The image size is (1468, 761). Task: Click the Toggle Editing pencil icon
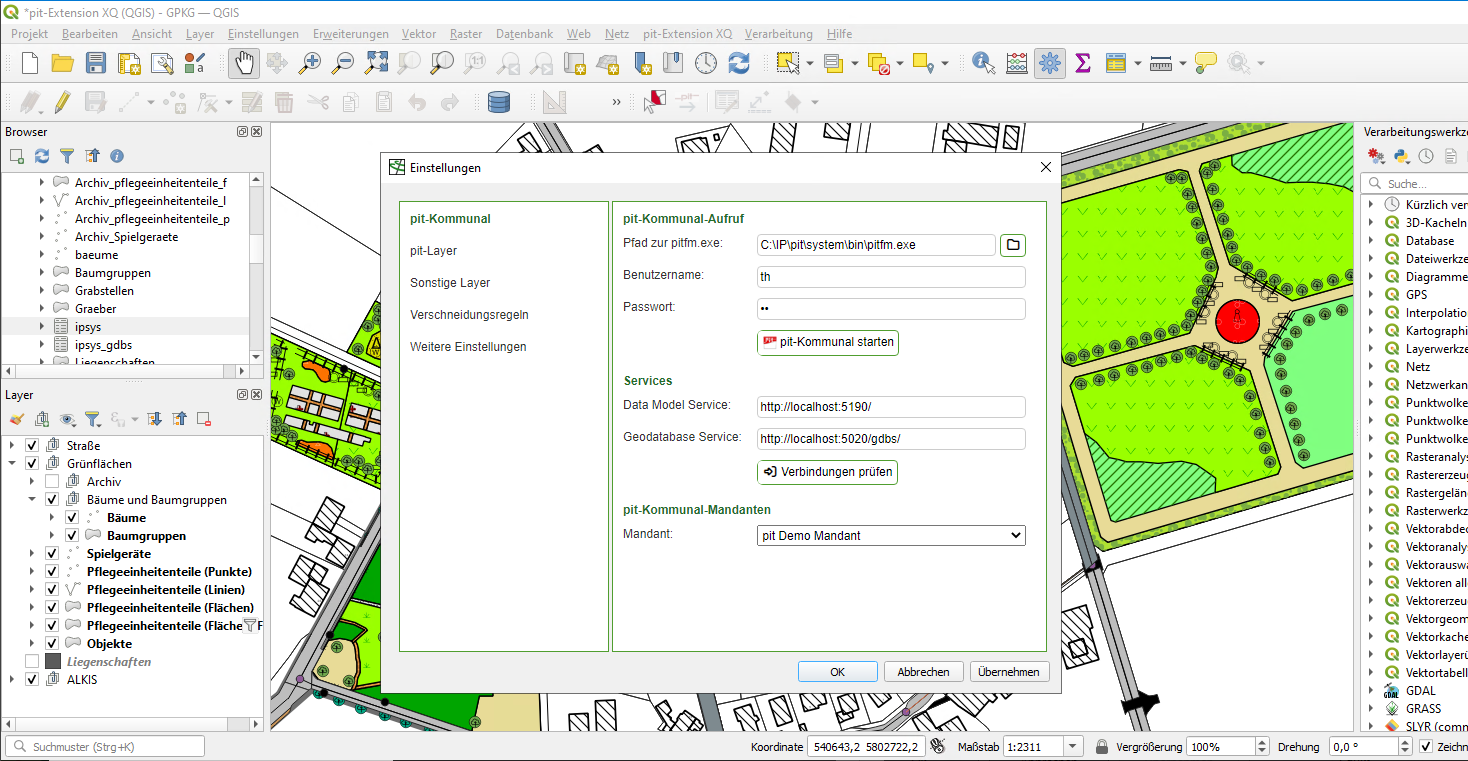[62, 101]
